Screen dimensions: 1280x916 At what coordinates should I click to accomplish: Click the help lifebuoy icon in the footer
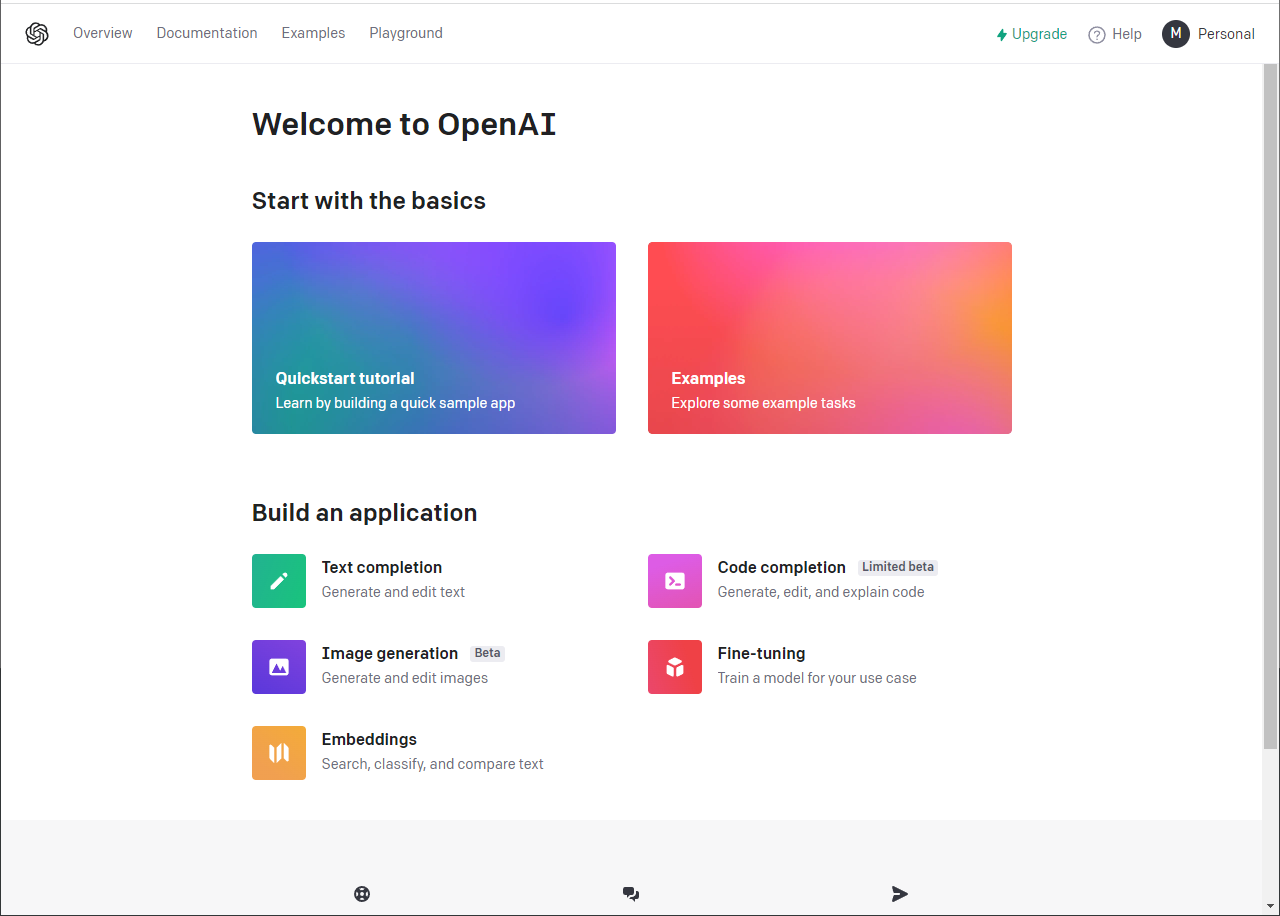coord(362,893)
